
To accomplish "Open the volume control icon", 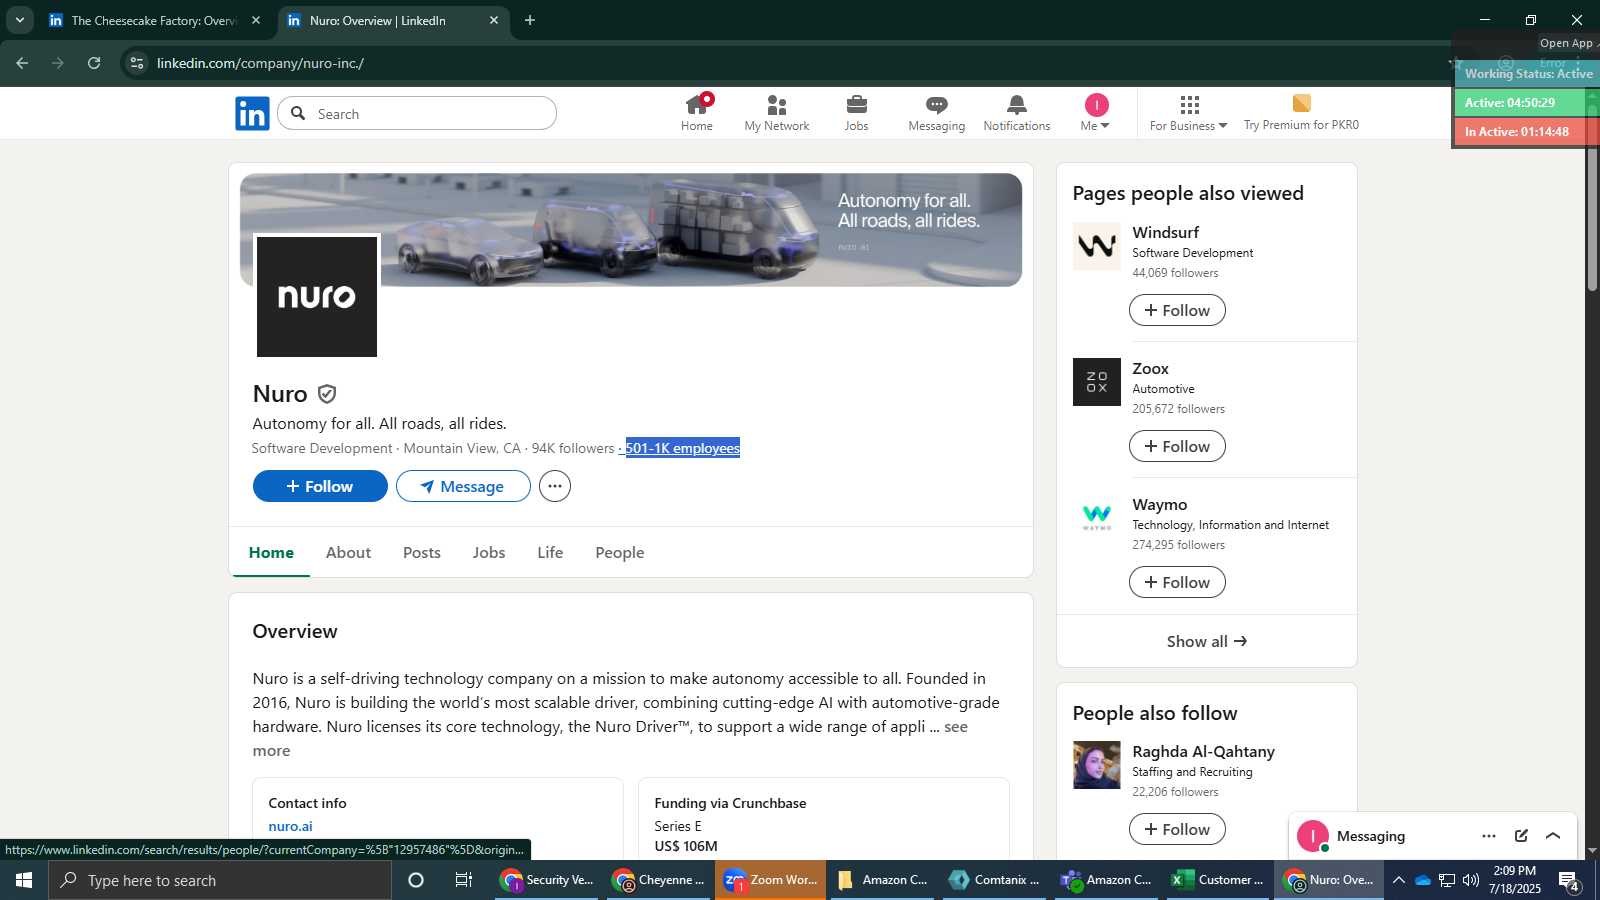I will click(1471, 880).
